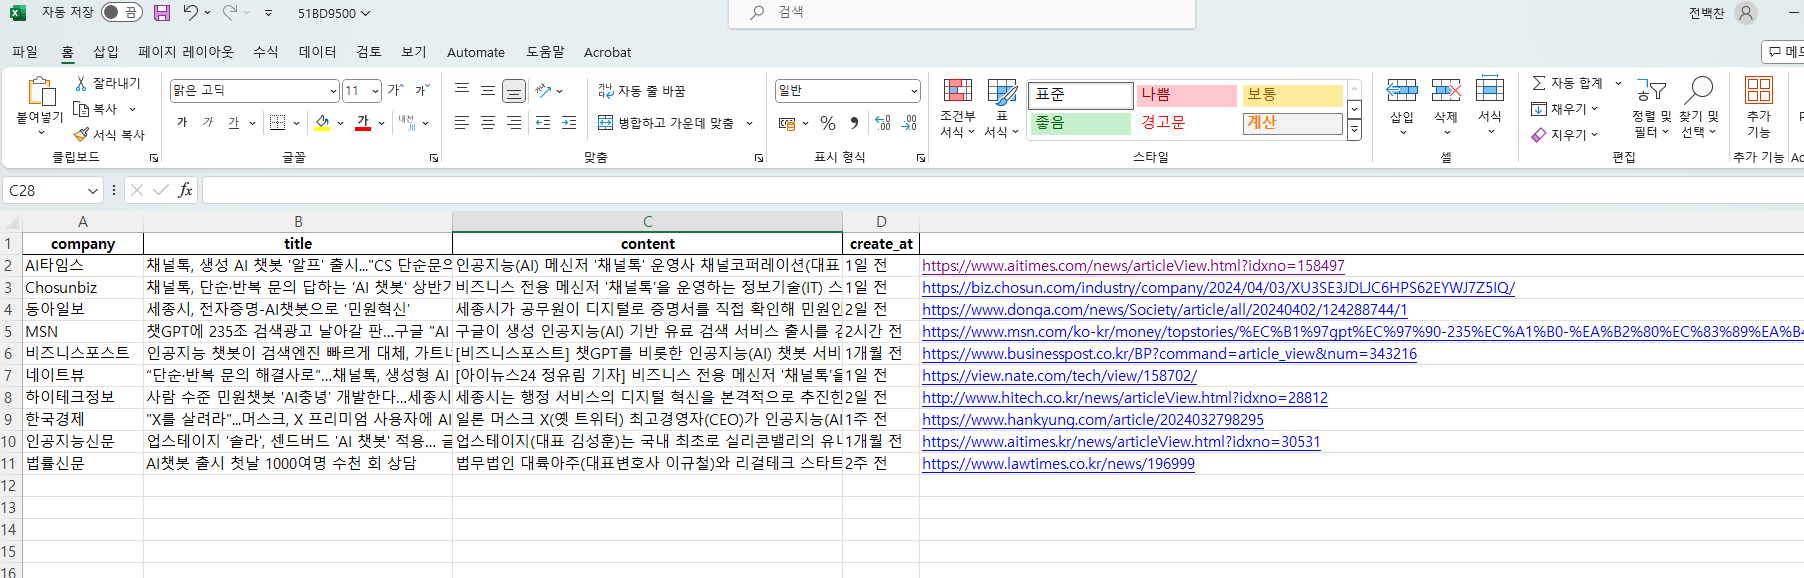Screen dimensions: 1804x578
Task: Open the file name dropdown 51BD9500
Action: 334,13
